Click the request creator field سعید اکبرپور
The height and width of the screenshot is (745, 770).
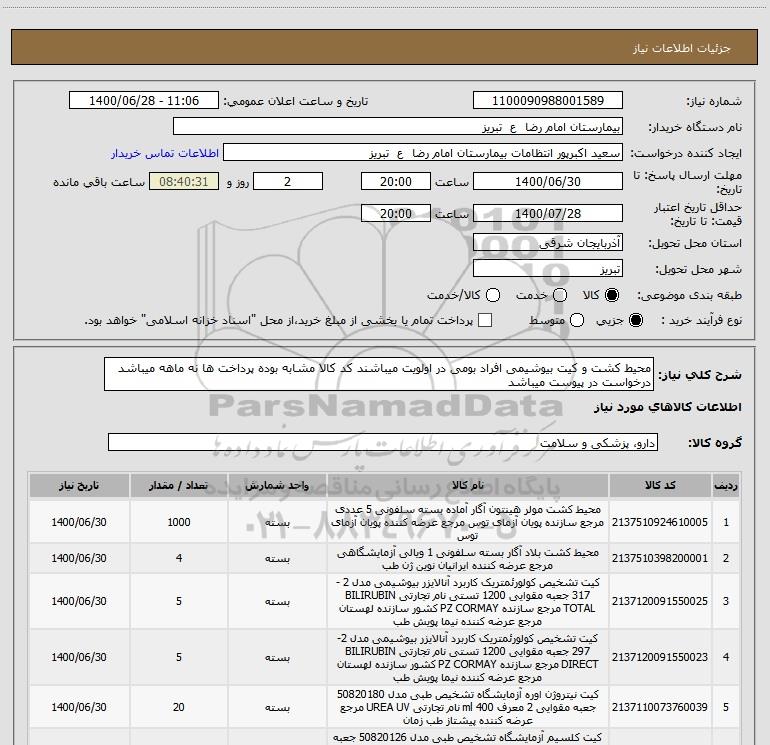coord(423,152)
